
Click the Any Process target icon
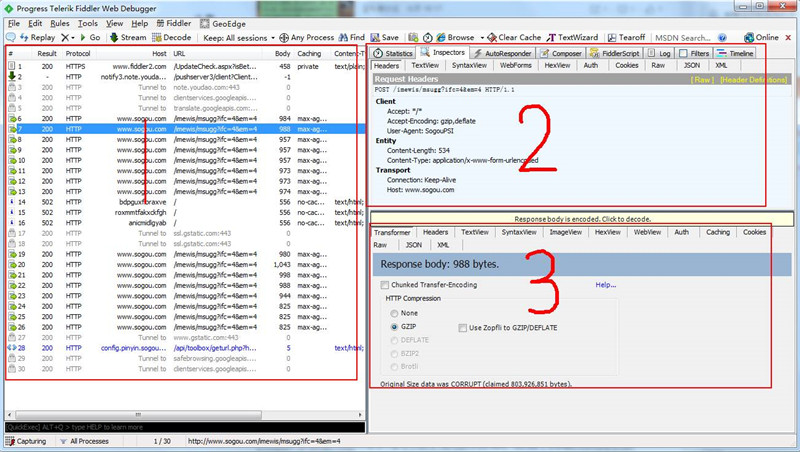click(x=284, y=38)
